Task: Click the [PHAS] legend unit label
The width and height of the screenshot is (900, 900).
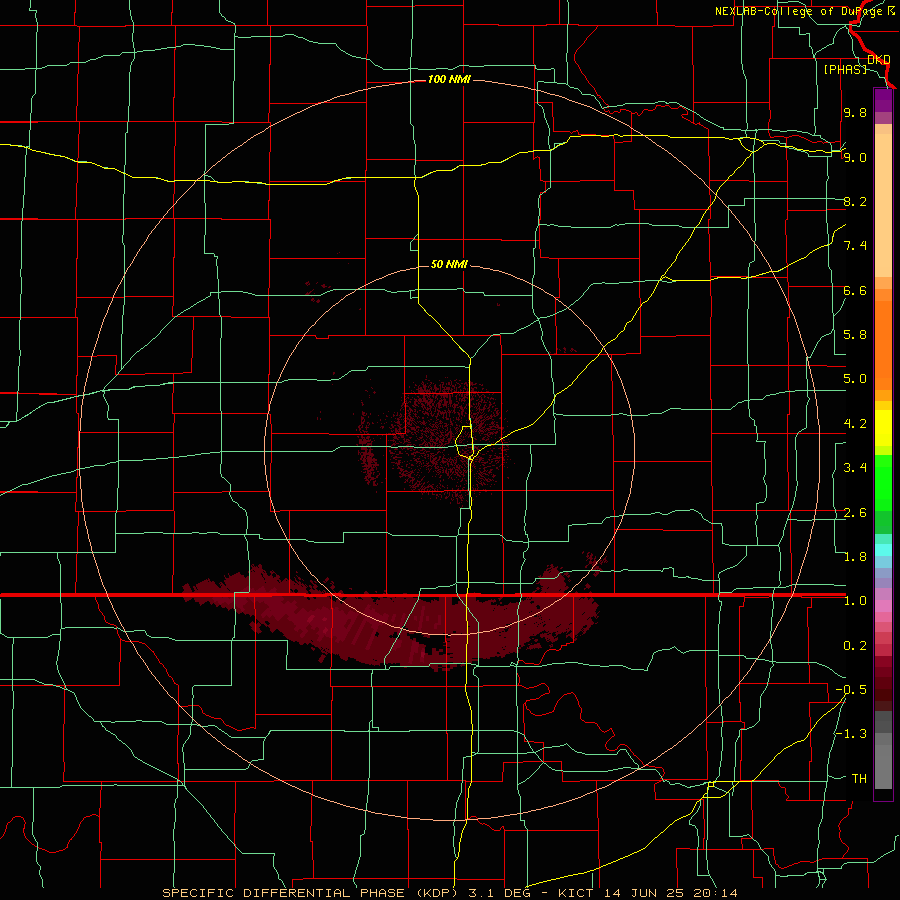Action: click(845, 69)
